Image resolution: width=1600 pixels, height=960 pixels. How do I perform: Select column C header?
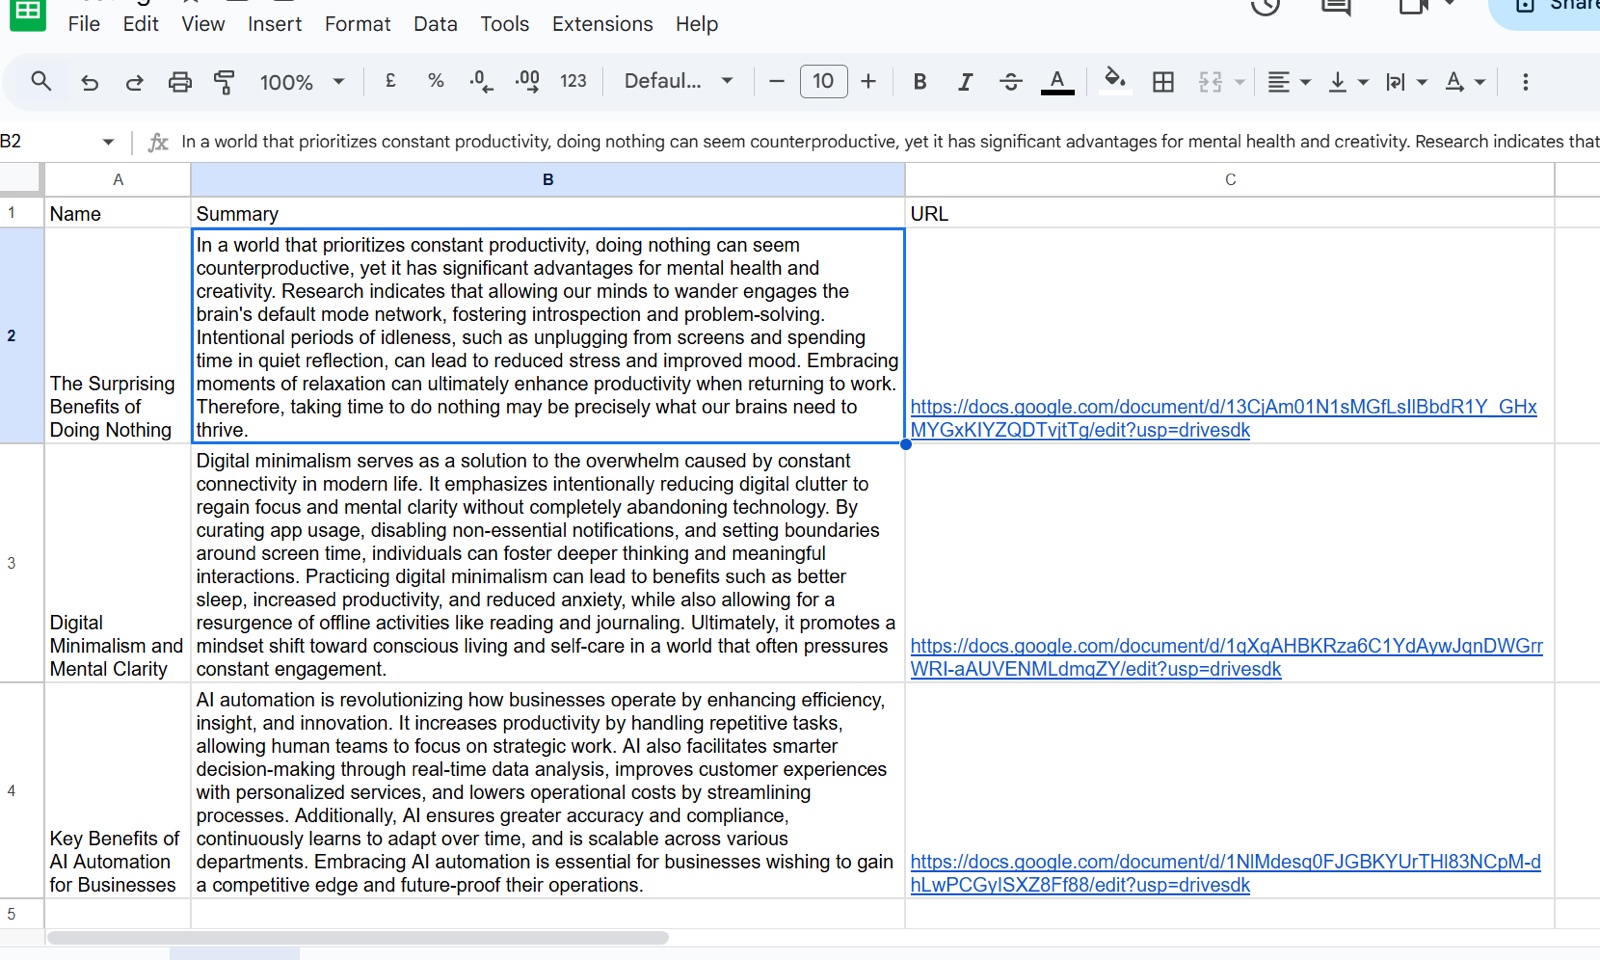(x=1230, y=180)
